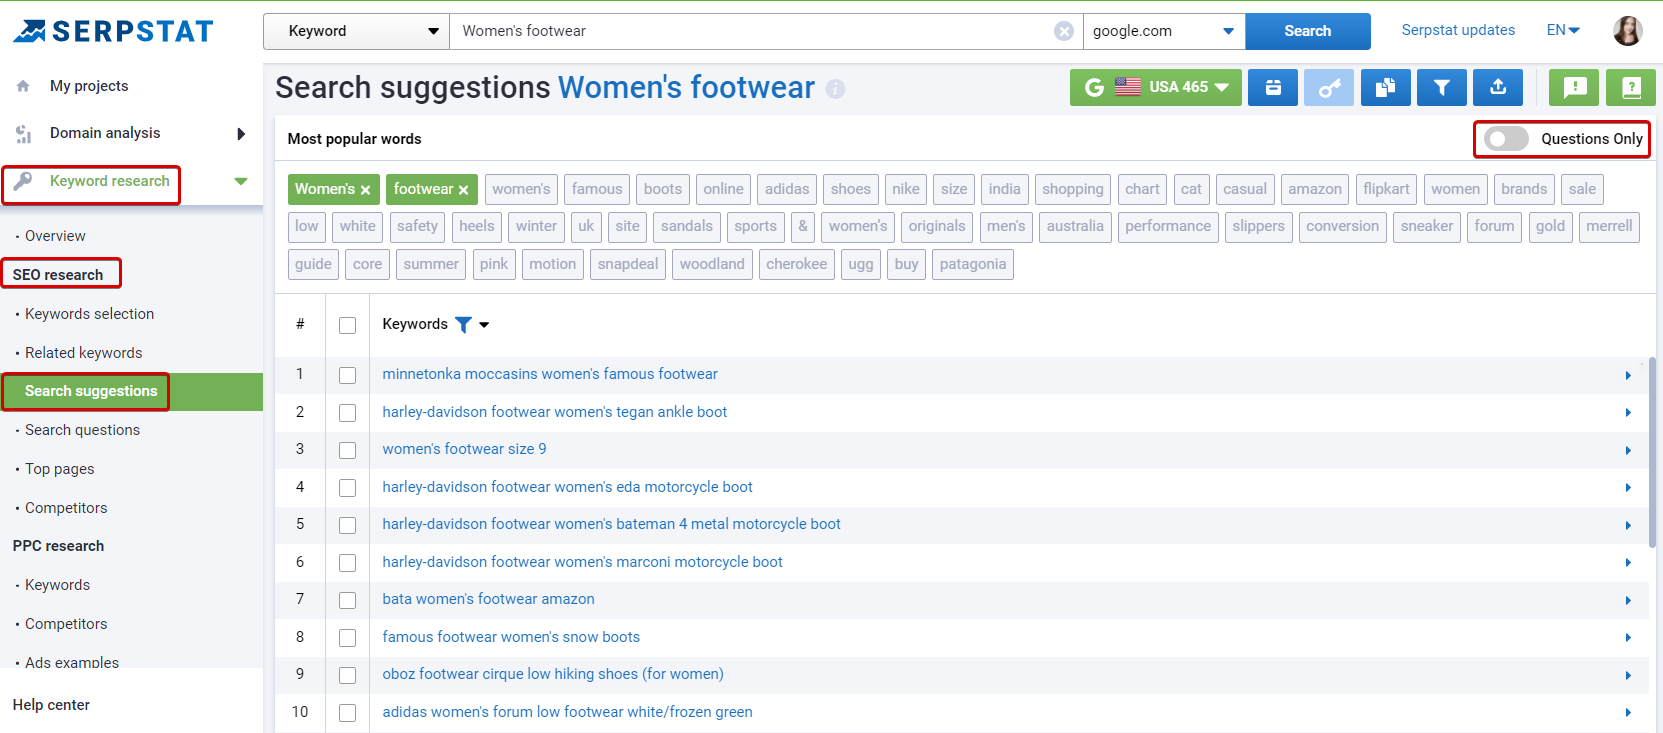Collapse the Keyword research menu arrow

(x=241, y=181)
